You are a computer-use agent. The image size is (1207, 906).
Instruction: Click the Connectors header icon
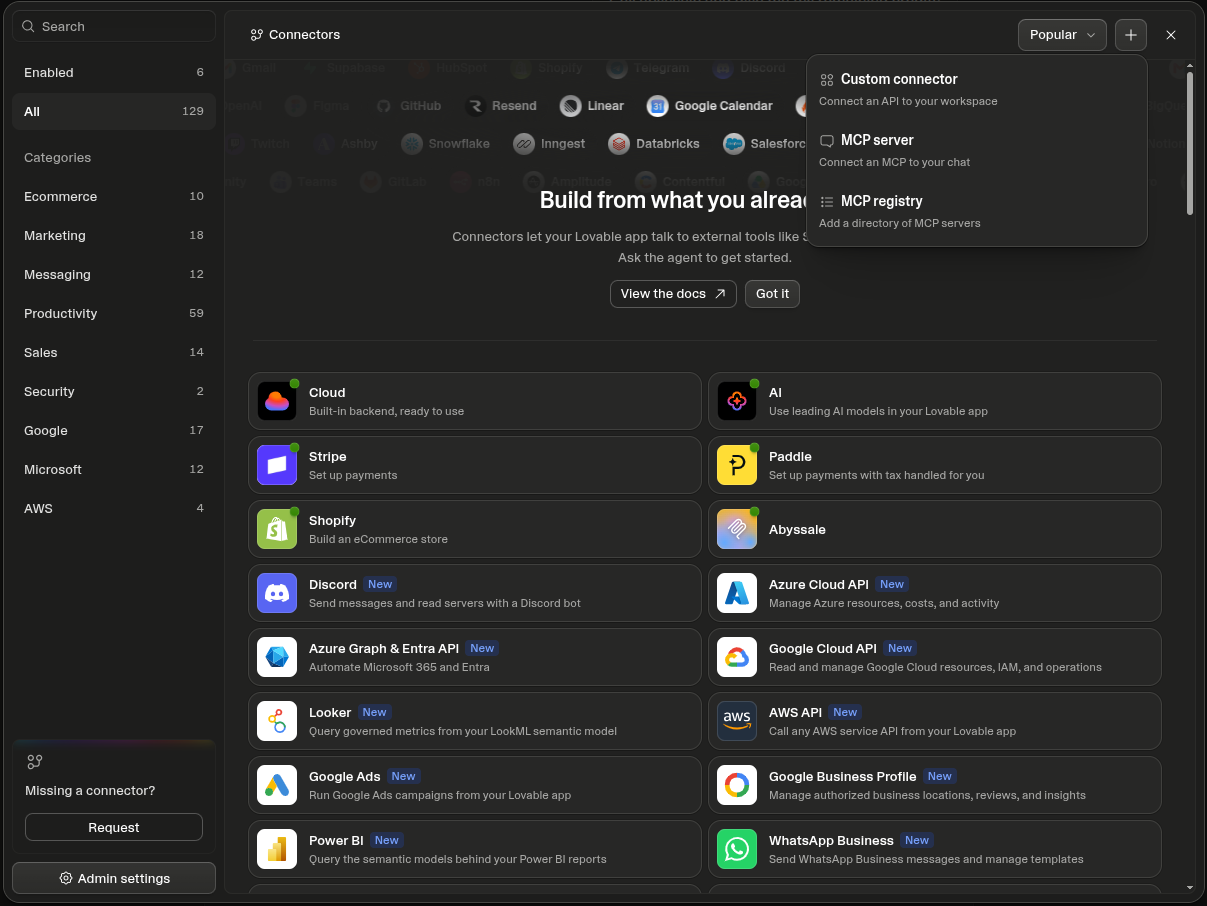[x=257, y=35]
